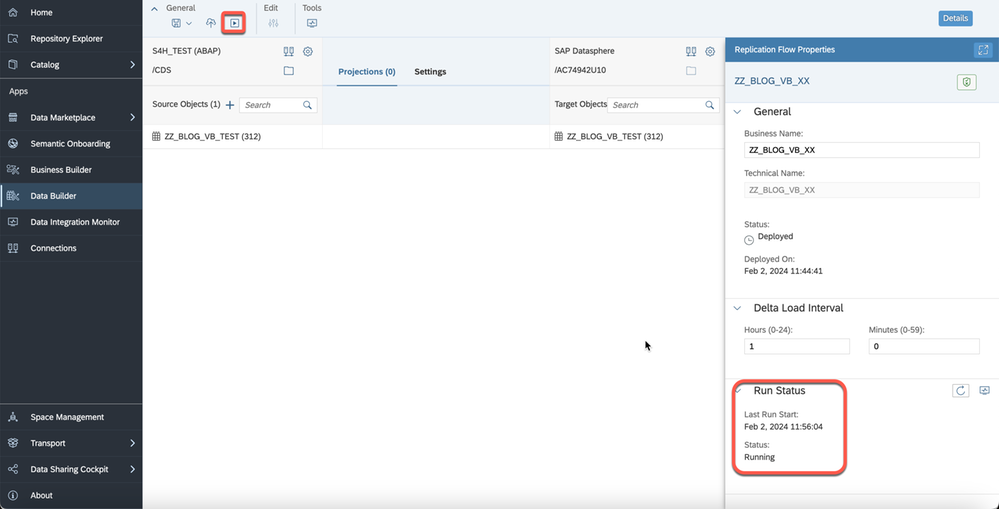Click the ZZ_BLOG_VB_XX flow title
Image resolution: width=999 pixels, height=509 pixels.
click(772, 82)
